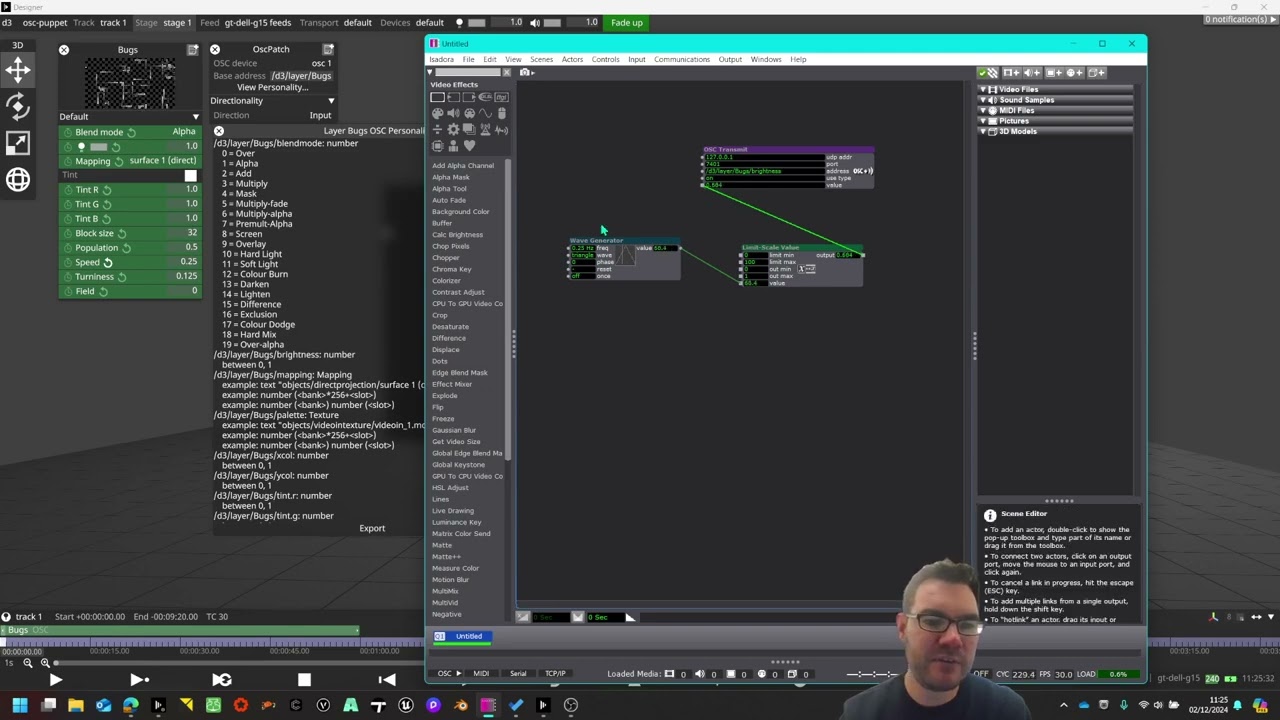This screenshot has width=1280, height=720.
Task: Click the camera snapshot icon in Isadora
Action: (x=525, y=72)
